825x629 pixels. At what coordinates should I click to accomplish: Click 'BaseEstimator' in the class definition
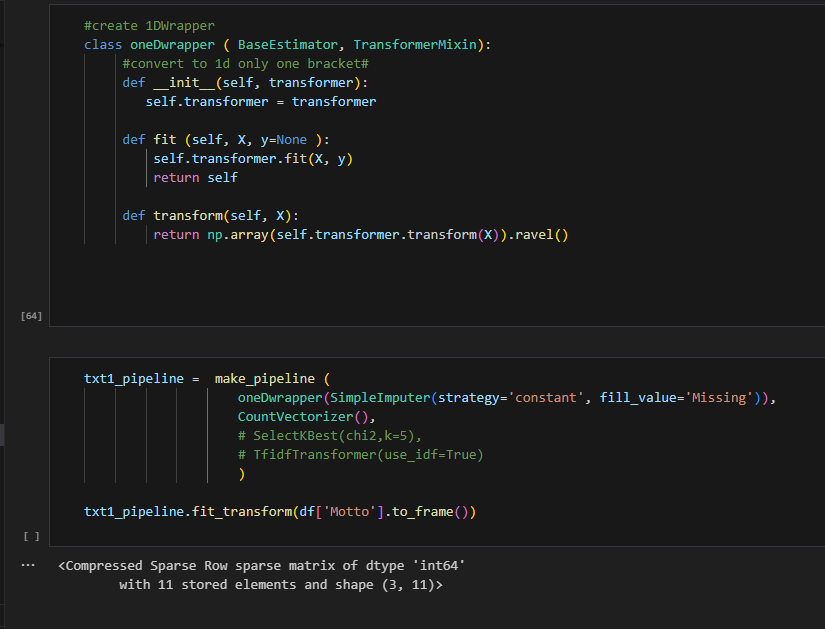pos(288,45)
